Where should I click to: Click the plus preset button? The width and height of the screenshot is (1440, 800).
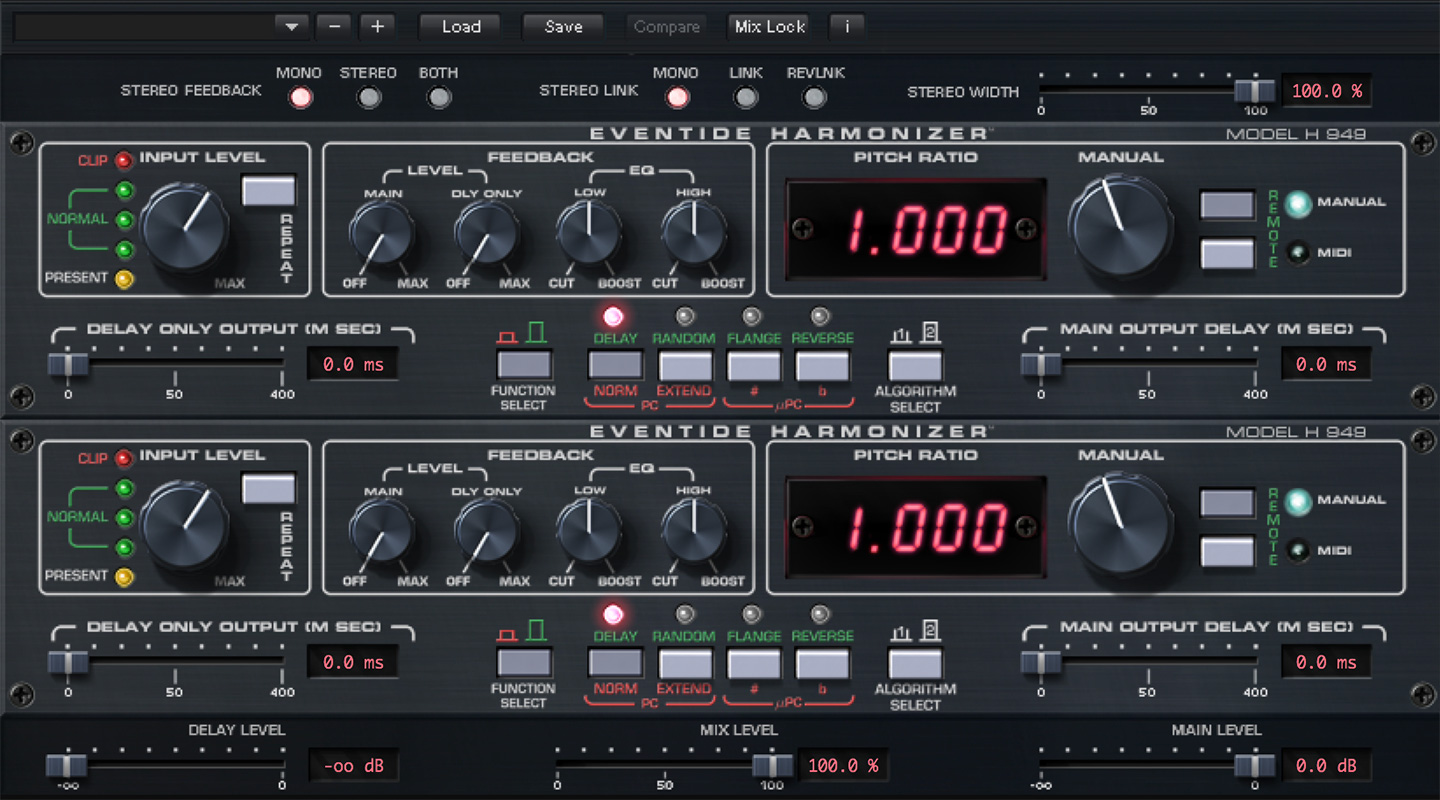tap(377, 27)
